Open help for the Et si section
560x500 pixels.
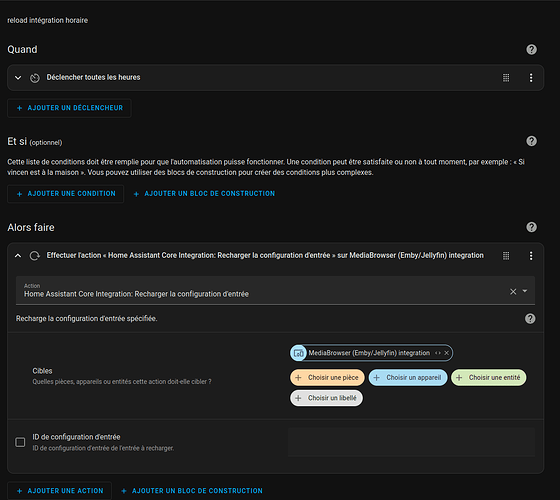tap(531, 141)
